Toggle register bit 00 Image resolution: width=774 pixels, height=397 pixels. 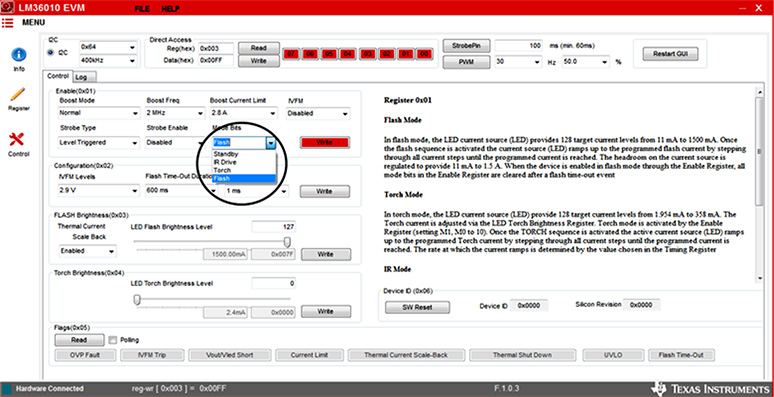coord(424,54)
